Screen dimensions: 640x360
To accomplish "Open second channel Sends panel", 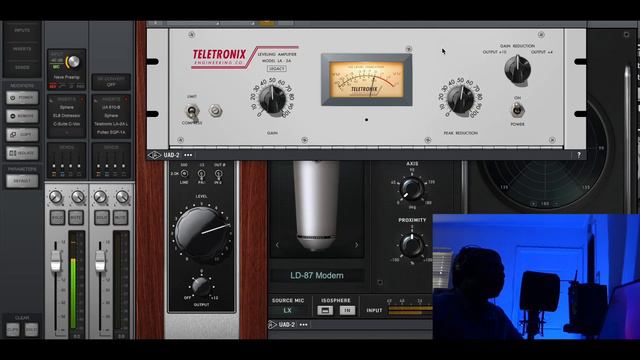I will click(x=111, y=161).
